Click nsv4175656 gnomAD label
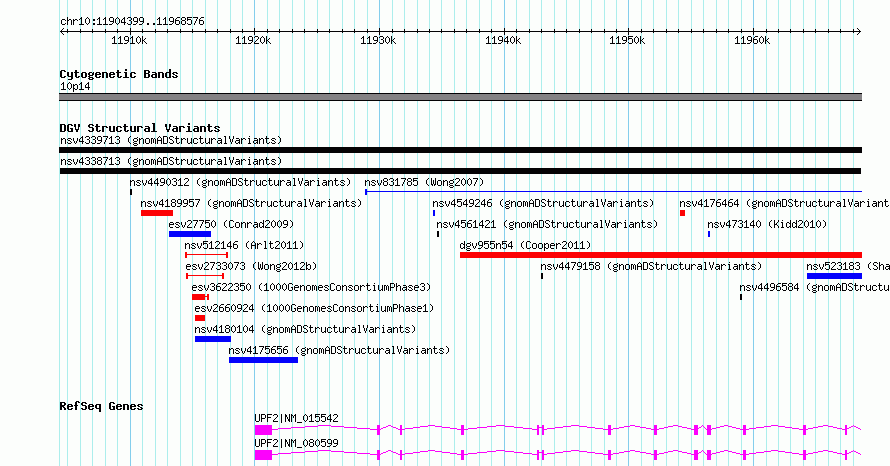Image resolution: width=890 pixels, height=466 pixels. [339, 350]
